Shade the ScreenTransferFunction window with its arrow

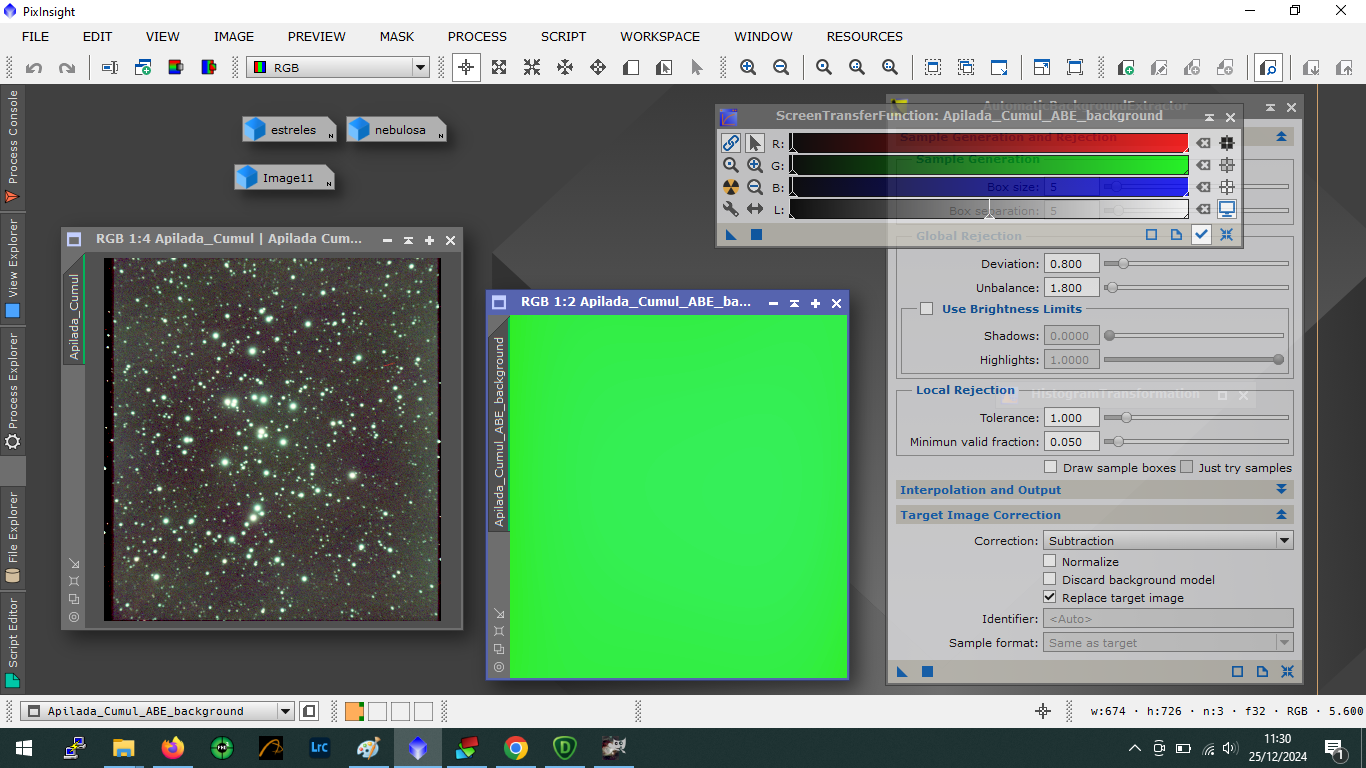[1209, 117]
